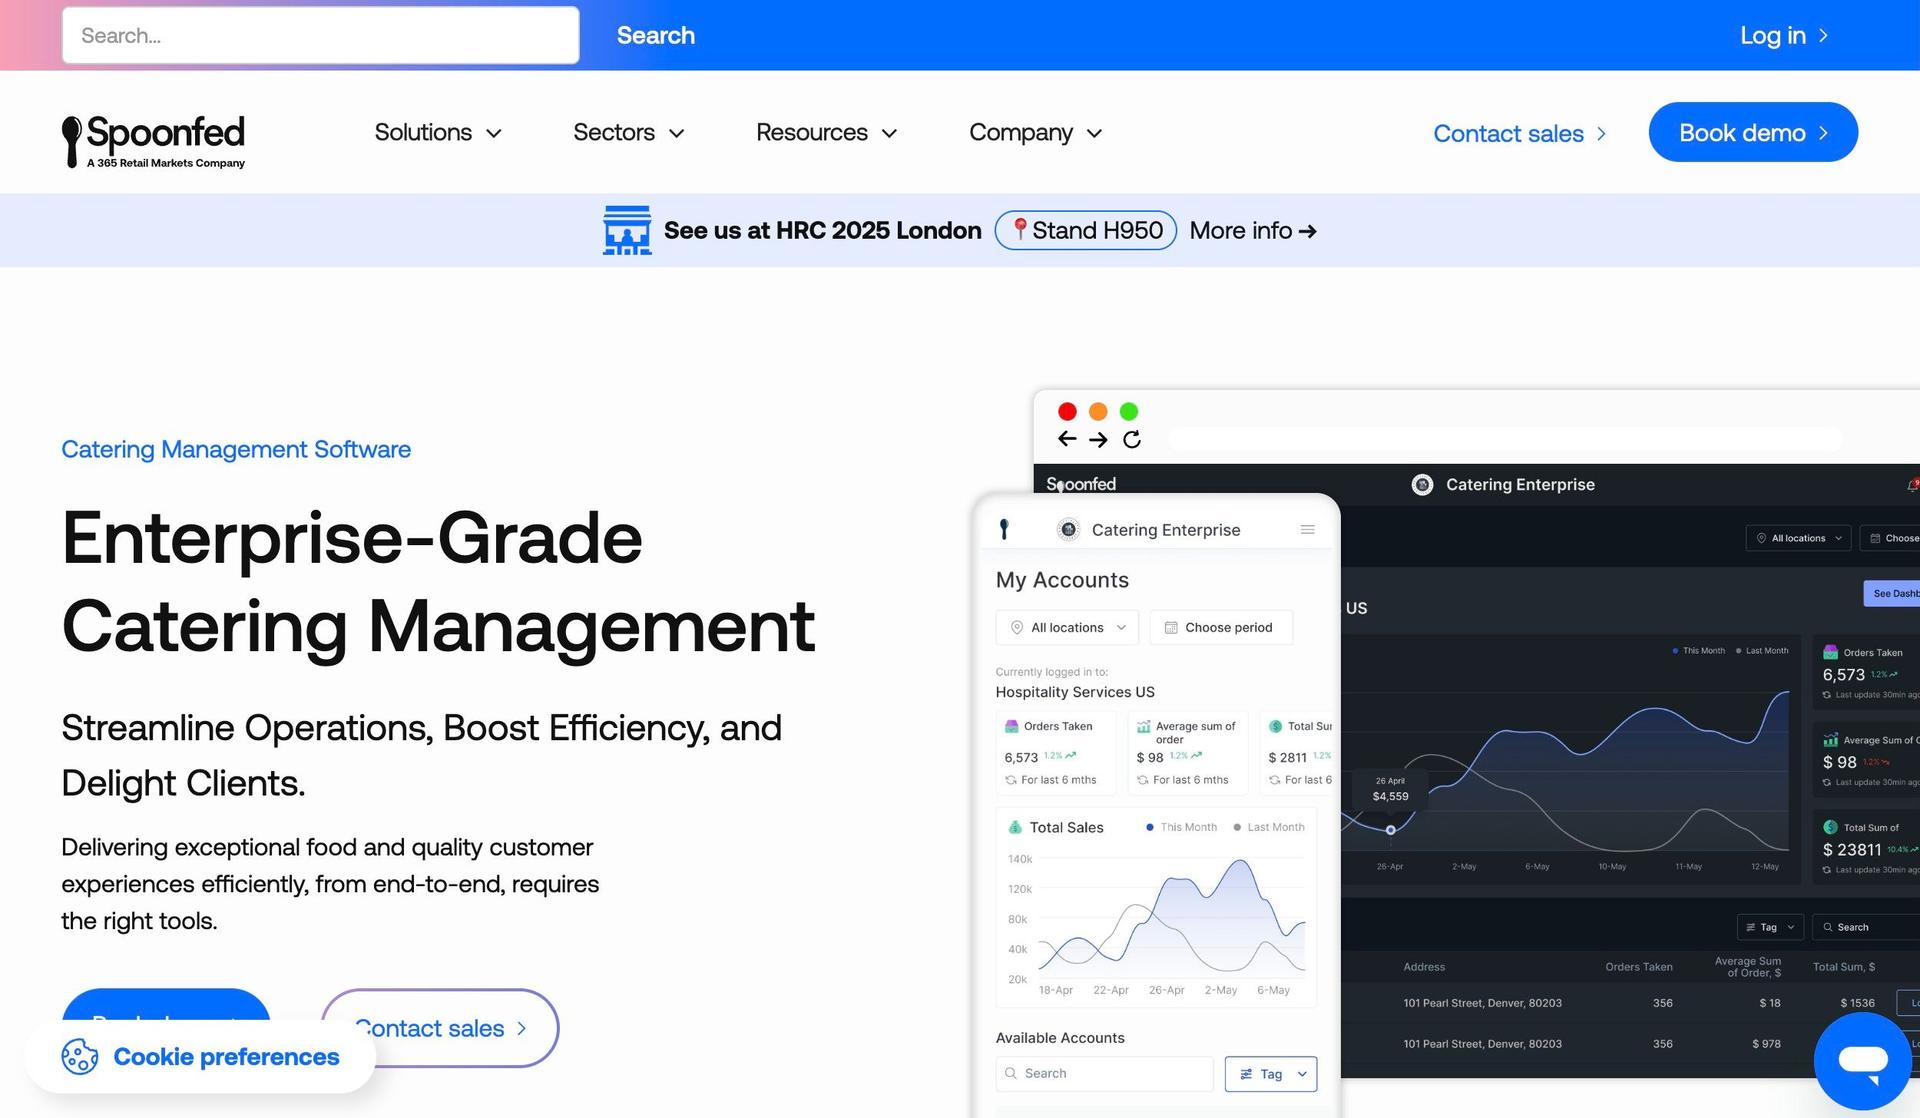The width and height of the screenshot is (1920, 1118).
Task: Click the Book demo header button
Action: tap(1753, 132)
